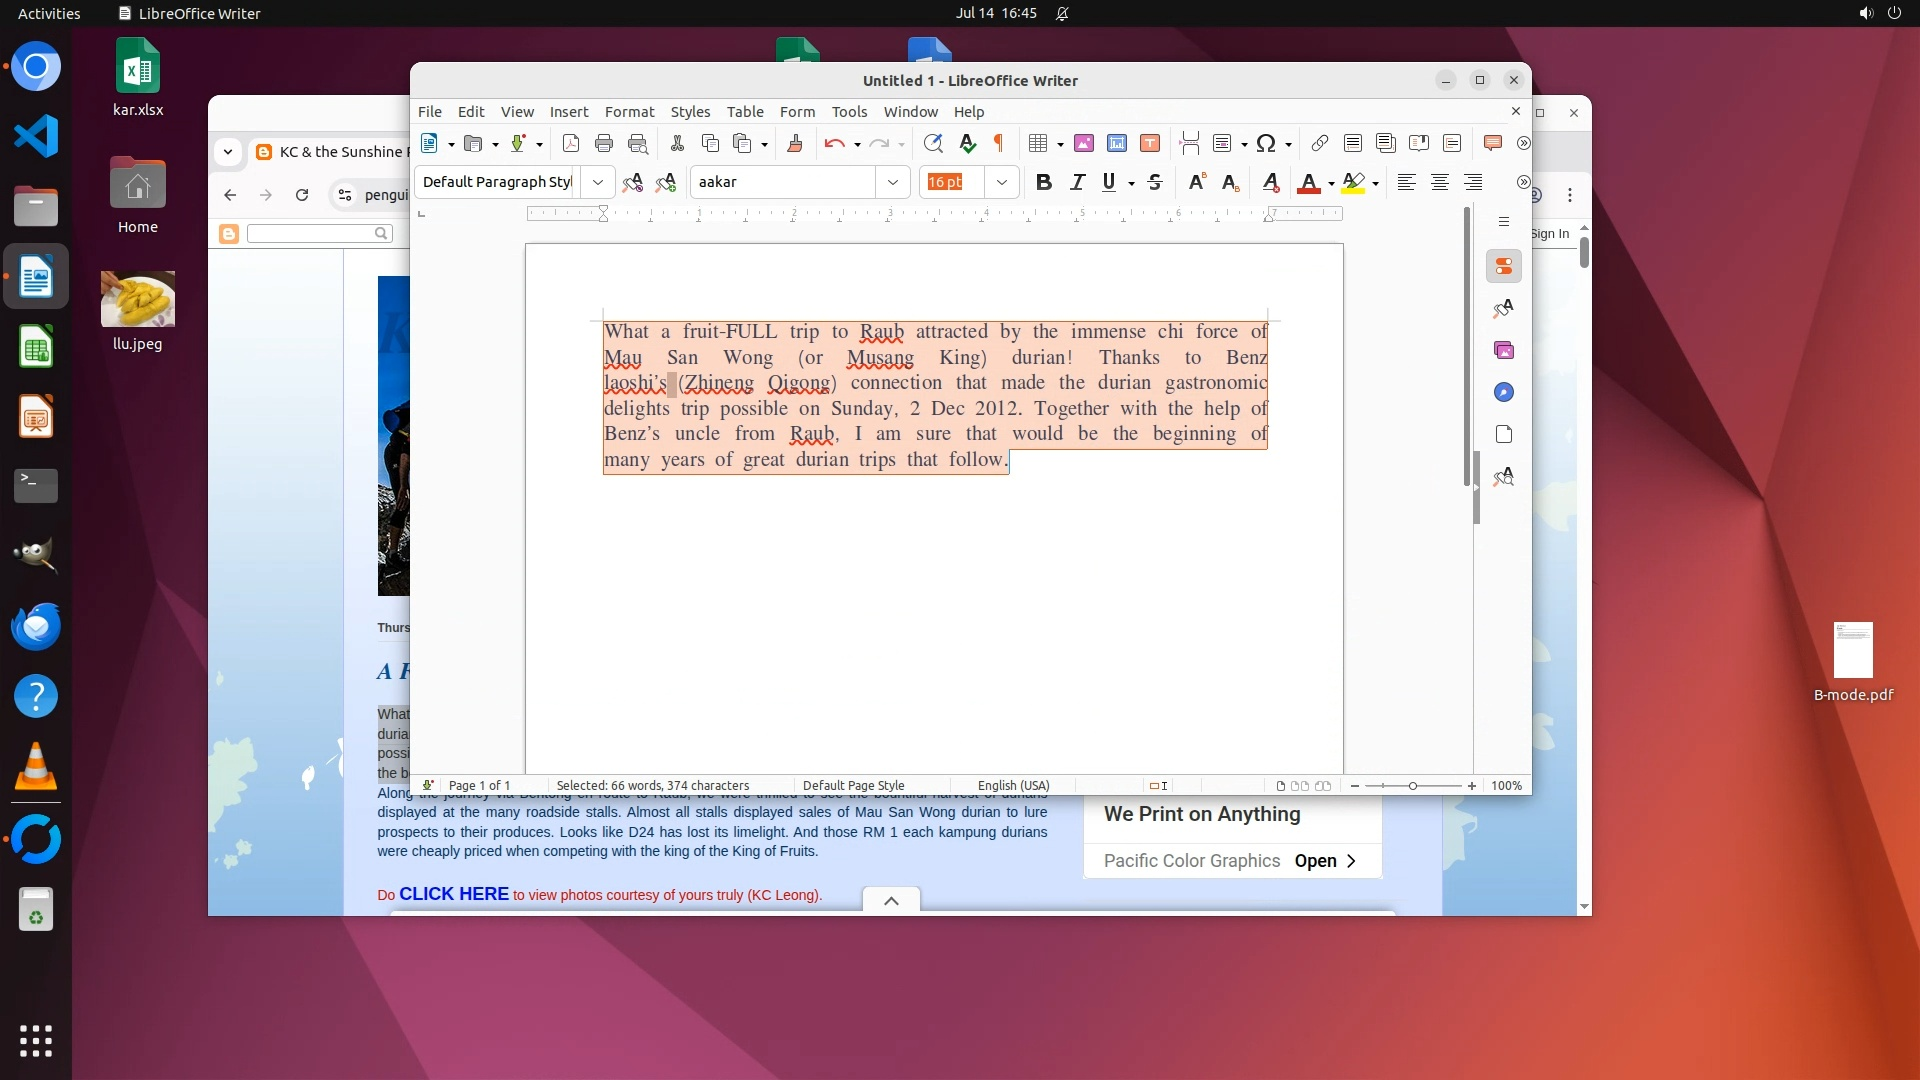Toggle Italic formatting
Image resolution: width=1920 pixels, height=1080 pixels.
pos(1077,182)
